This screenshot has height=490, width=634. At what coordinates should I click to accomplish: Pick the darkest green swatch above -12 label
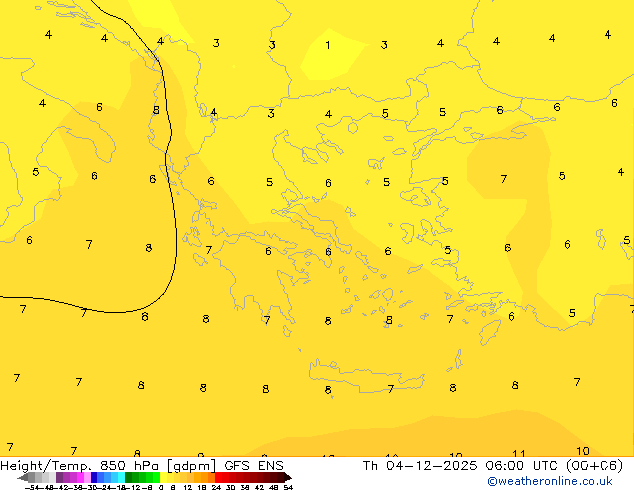[129, 477]
